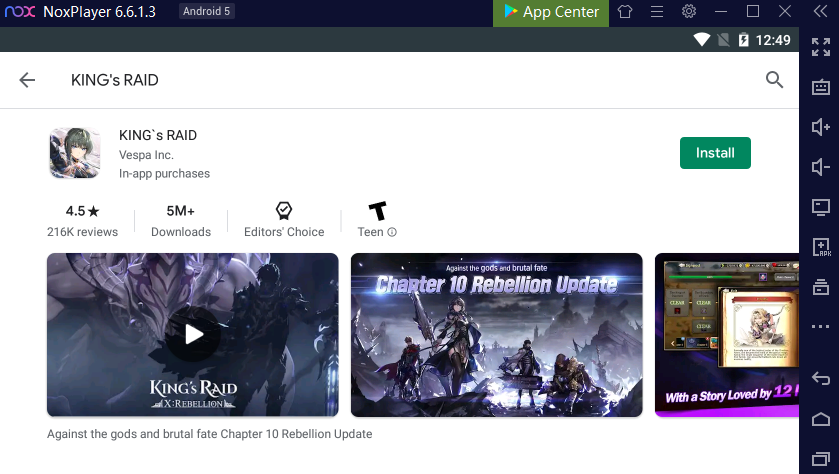Click the In-app purchases label

tap(164, 174)
